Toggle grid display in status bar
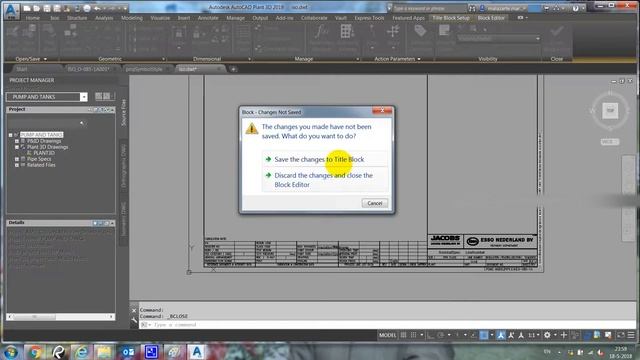This screenshot has height=360, width=640. point(403,335)
